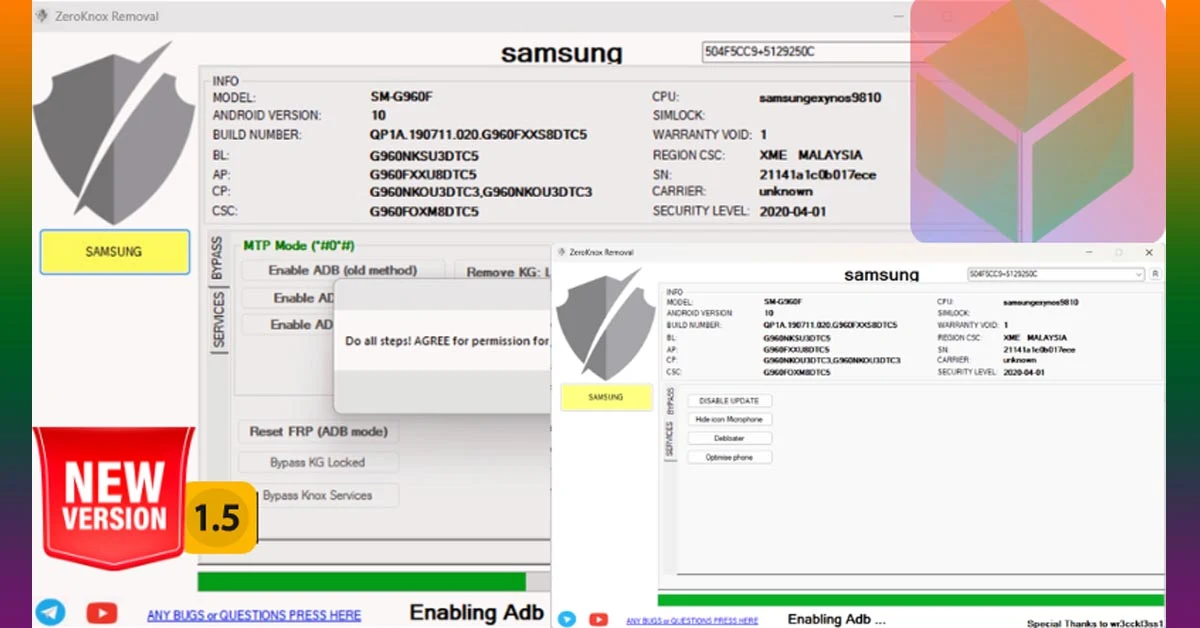Click the serial number 21141a1c0b017ece in back window
Screen dimensions: 1200x628
pos(818,174)
